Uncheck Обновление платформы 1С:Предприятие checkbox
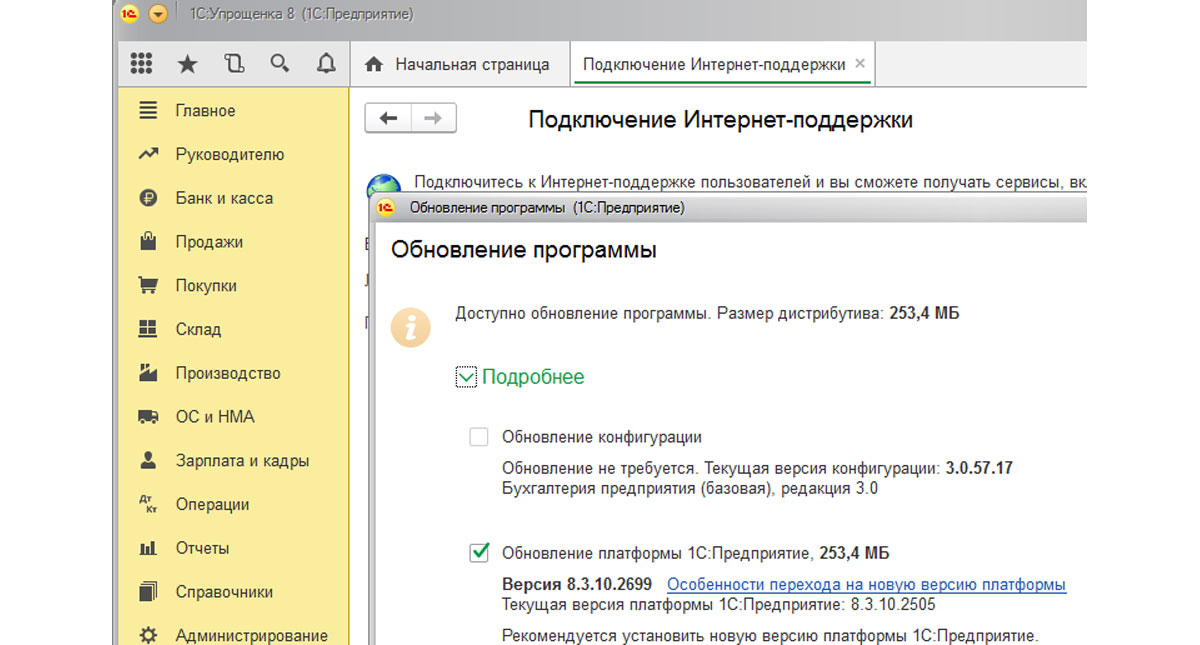 pos(480,552)
